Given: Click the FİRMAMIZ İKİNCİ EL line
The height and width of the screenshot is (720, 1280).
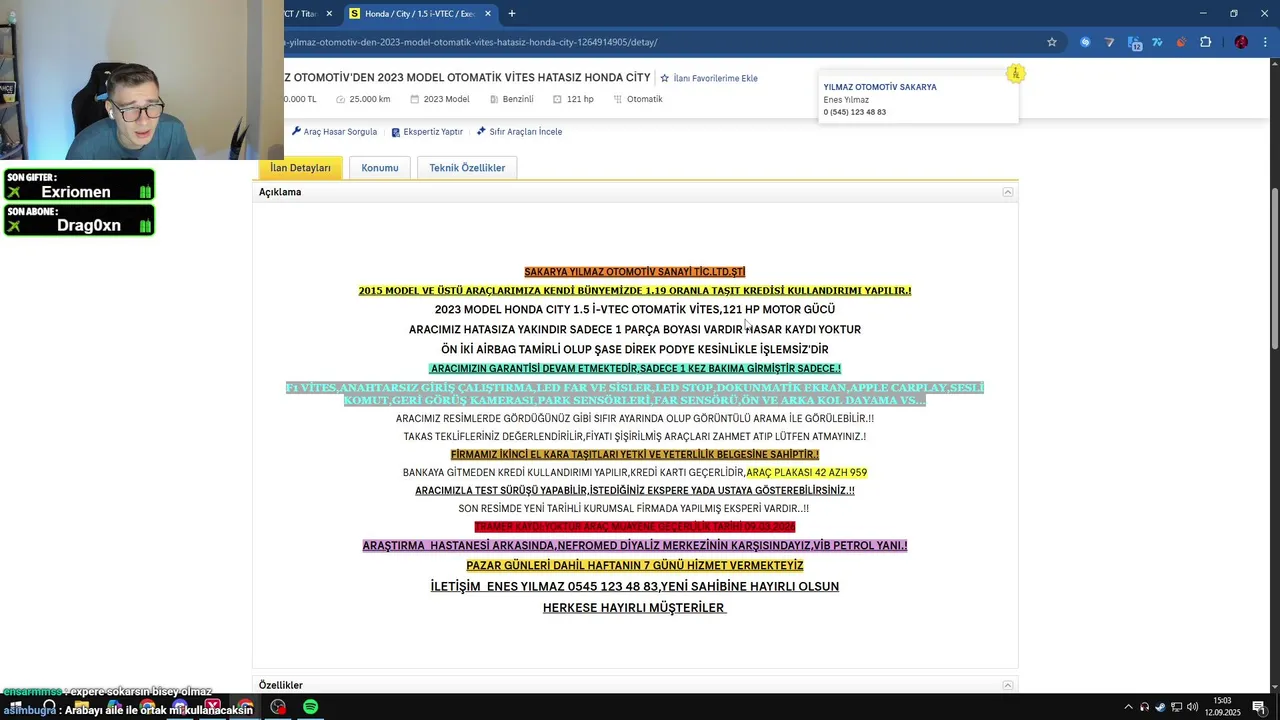Looking at the screenshot, I should (635, 454).
